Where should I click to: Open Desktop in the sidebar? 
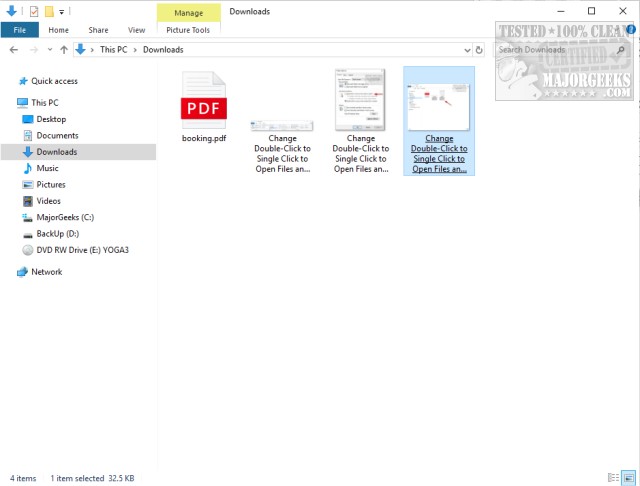click(x=51, y=119)
